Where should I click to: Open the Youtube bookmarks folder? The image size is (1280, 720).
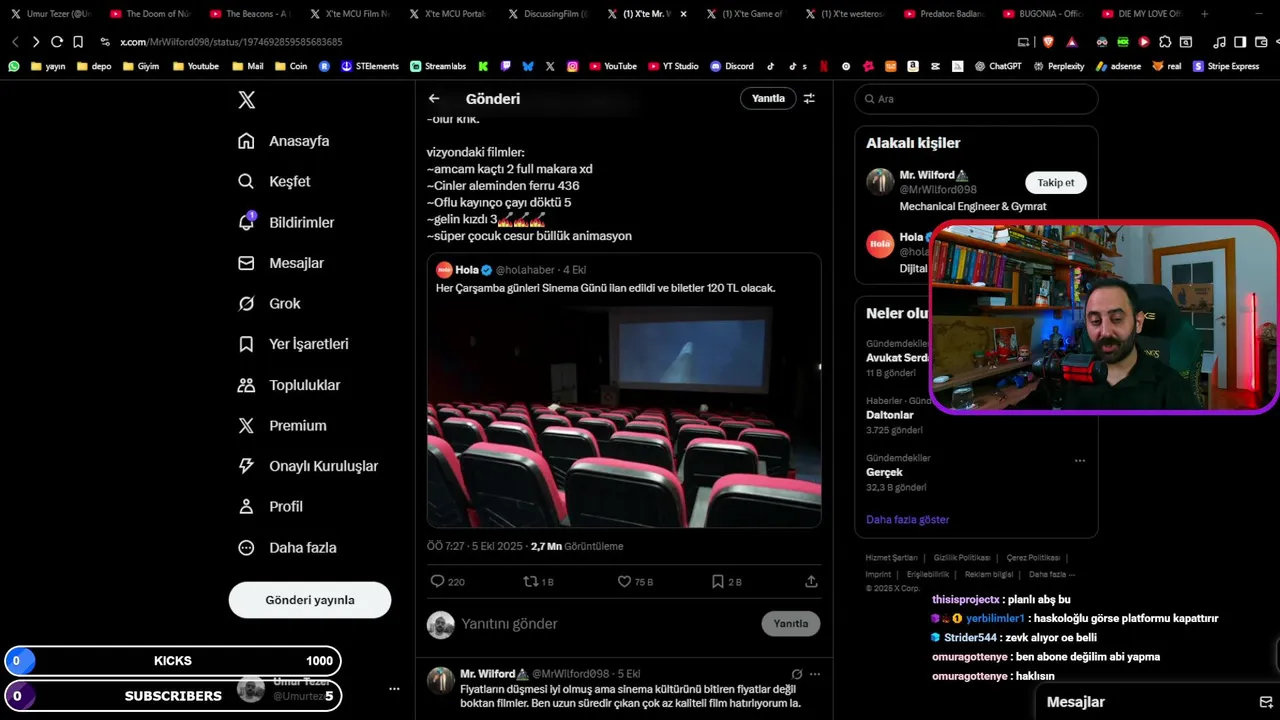click(x=195, y=66)
